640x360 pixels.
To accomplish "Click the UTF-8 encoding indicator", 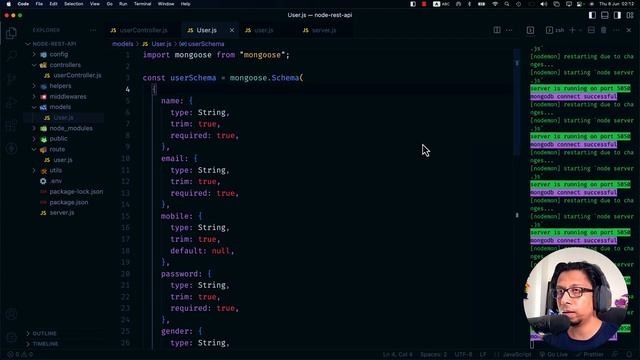I will tap(463, 355).
